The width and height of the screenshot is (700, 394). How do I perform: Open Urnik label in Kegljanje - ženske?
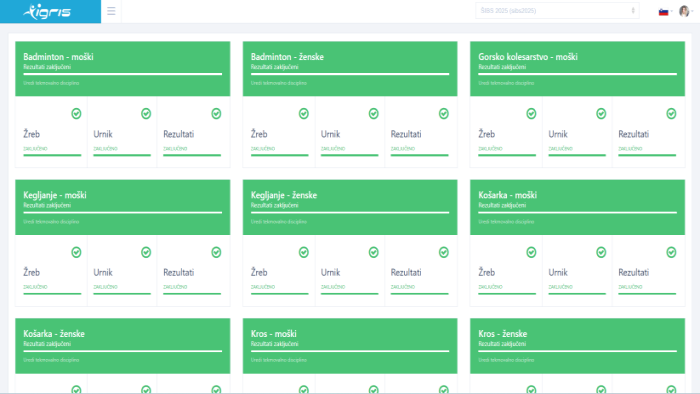tap(330, 272)
